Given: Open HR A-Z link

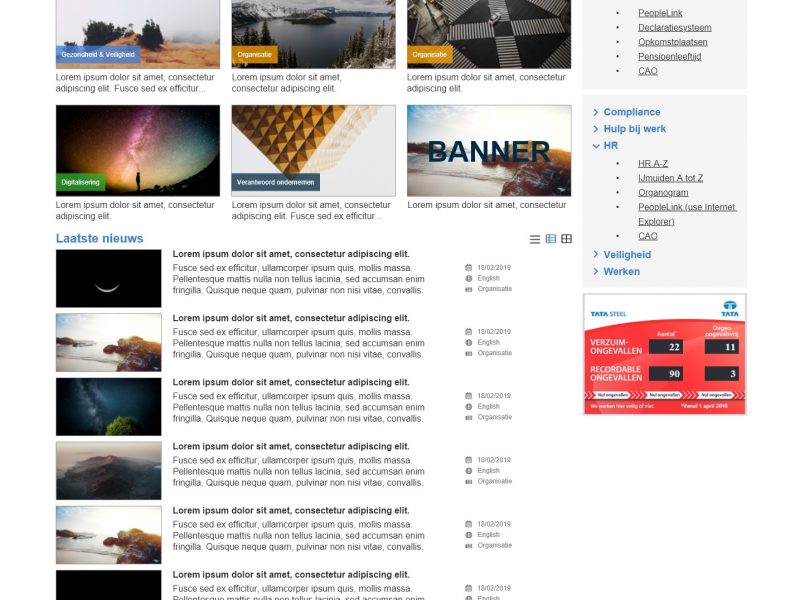Looking at the screenshot, I should (653, 164).
